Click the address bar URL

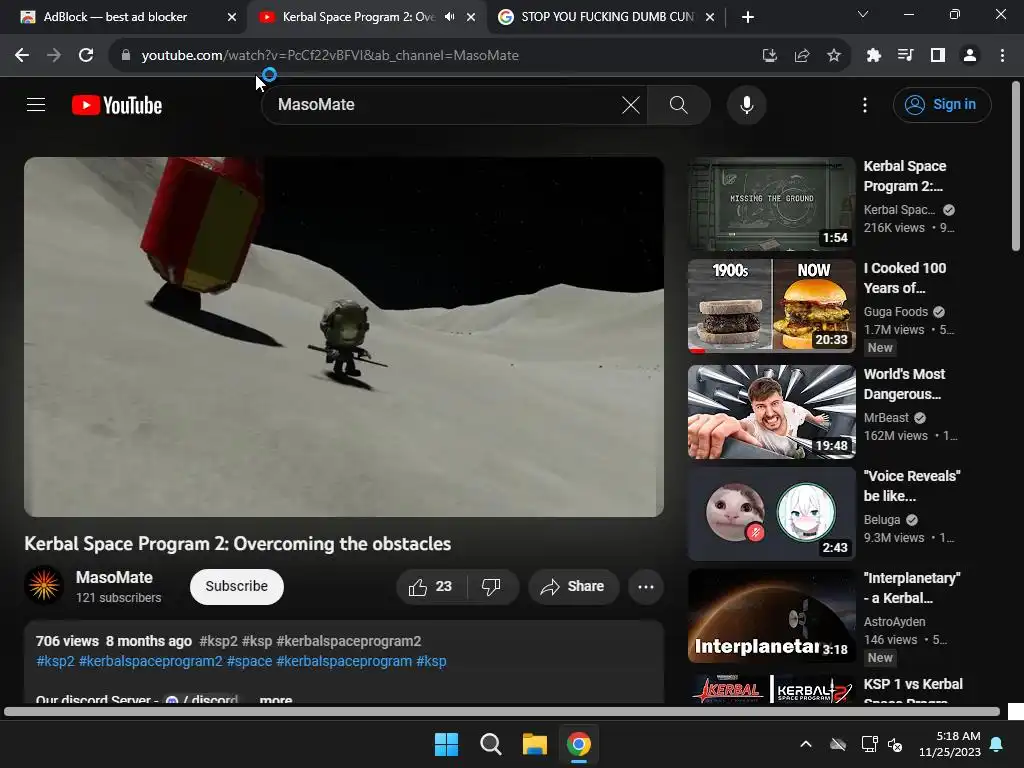point(330,56)
